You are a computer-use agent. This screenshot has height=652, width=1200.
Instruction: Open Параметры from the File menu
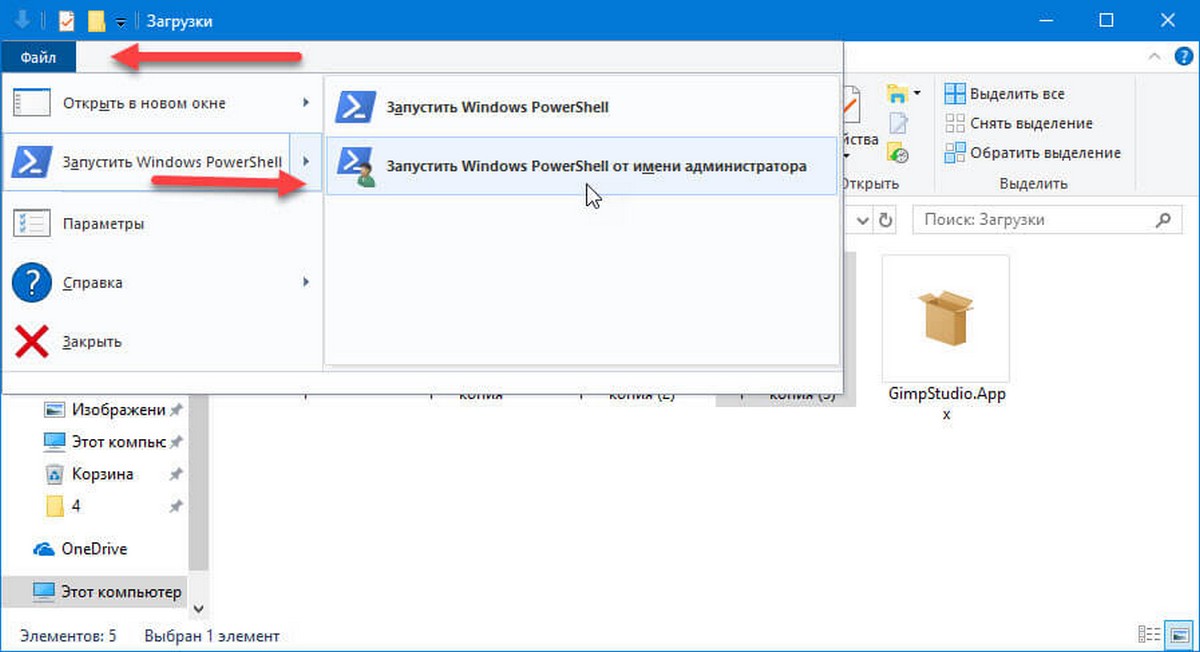[162, 223]
